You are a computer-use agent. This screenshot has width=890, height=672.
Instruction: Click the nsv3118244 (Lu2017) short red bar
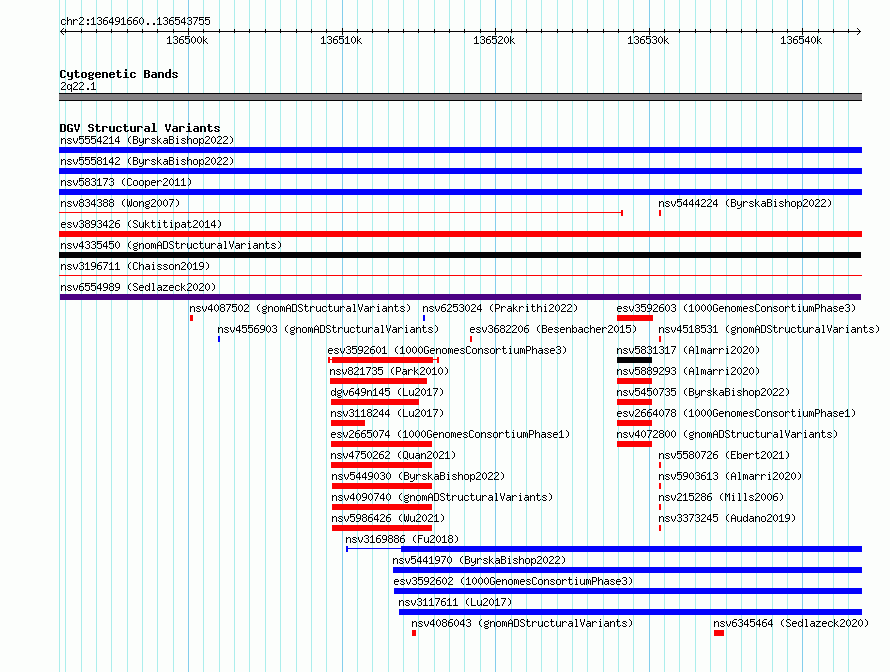(347, 423)
